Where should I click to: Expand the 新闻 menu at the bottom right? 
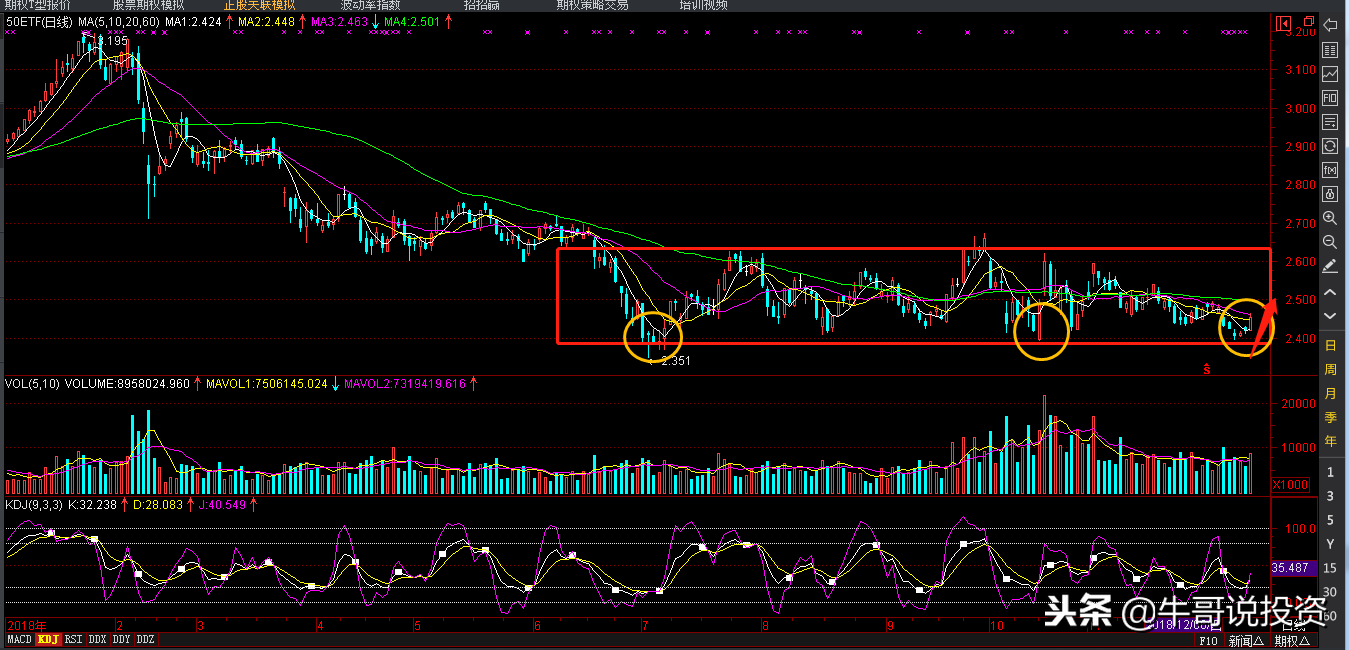coord(1246,641)
